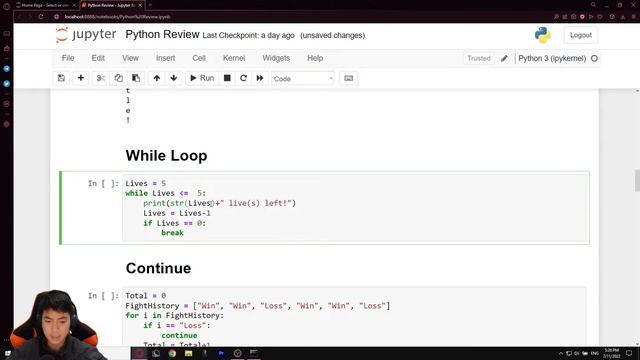The width and height of the screenshot is (640, 360).
Task: Open the Help menu
Action: coord(315,58)
